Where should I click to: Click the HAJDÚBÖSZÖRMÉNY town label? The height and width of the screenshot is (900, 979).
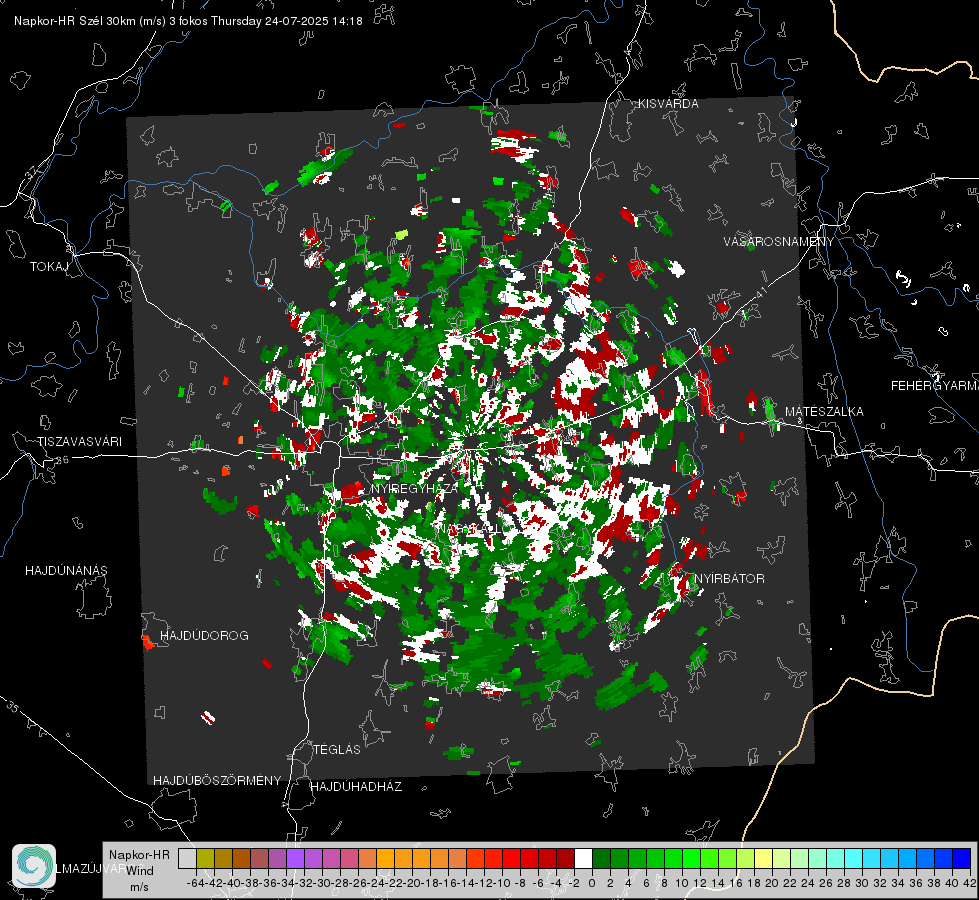(217, 781)
